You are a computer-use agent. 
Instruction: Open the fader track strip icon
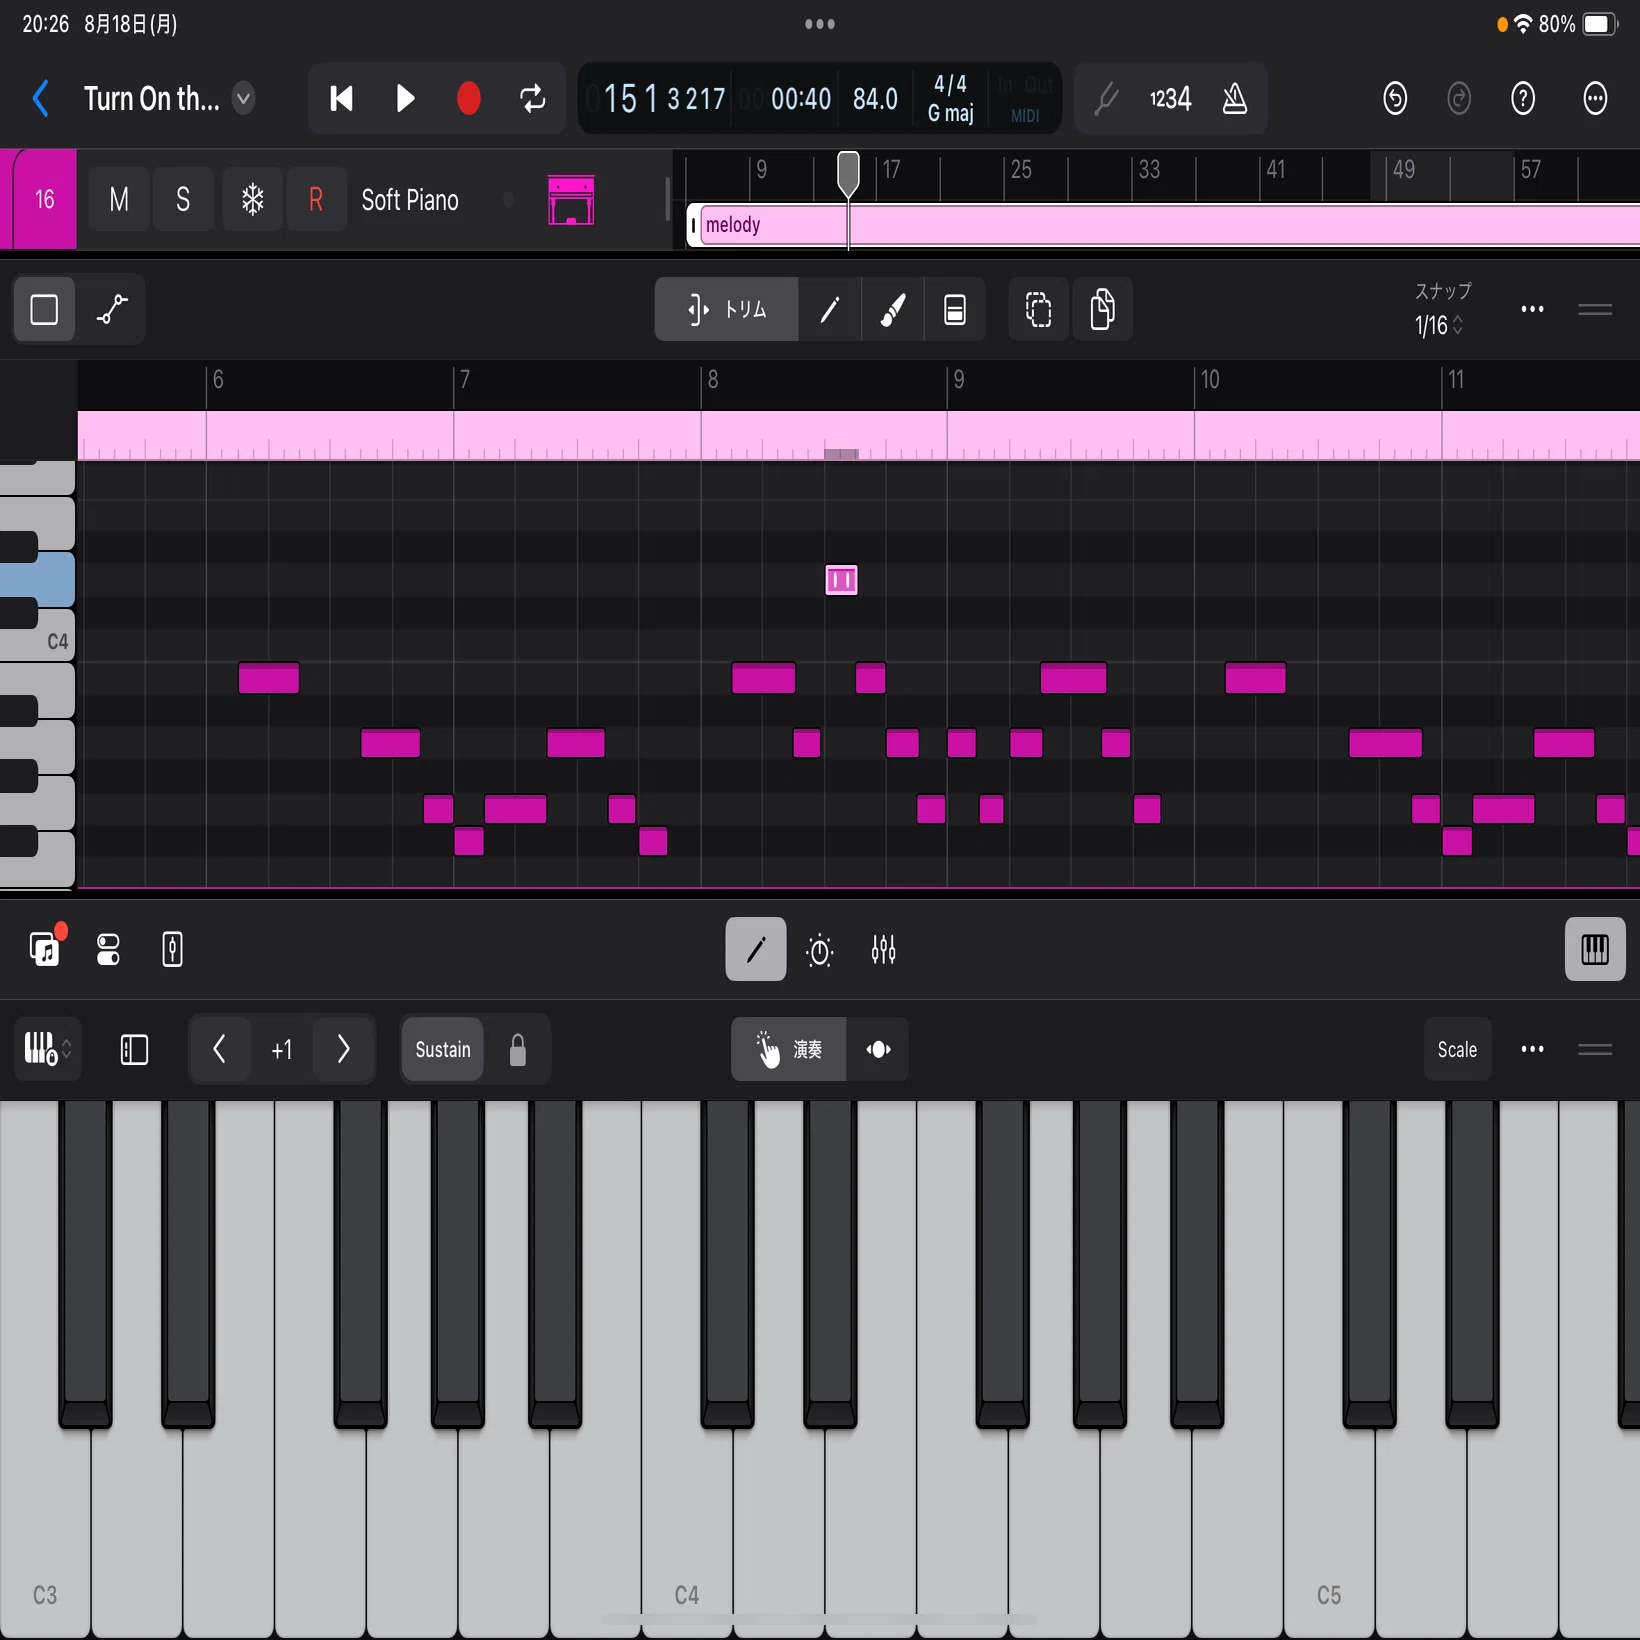click(x=172, y=949)
